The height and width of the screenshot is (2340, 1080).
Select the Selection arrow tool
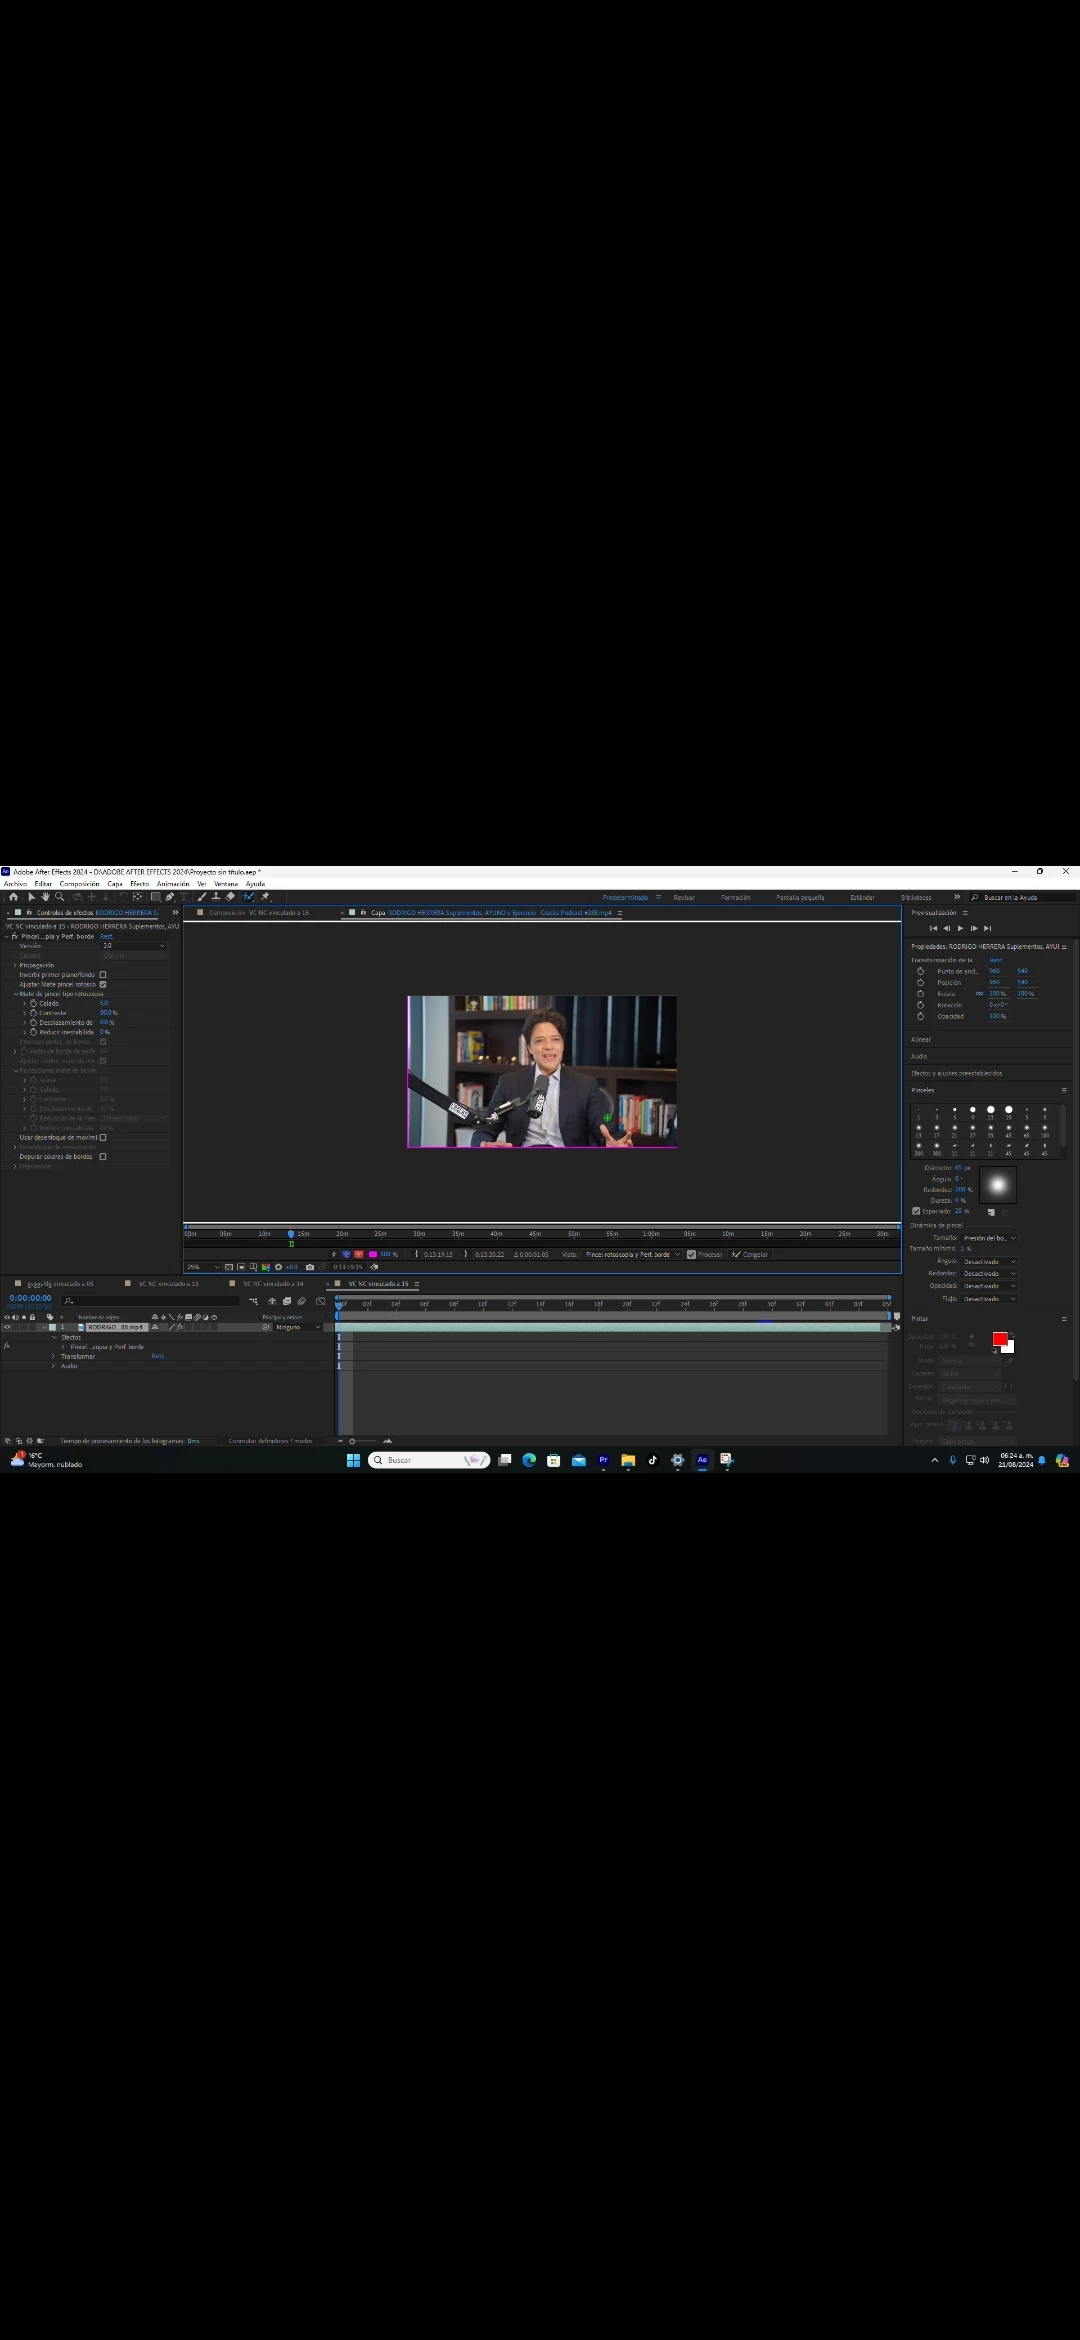32,897
